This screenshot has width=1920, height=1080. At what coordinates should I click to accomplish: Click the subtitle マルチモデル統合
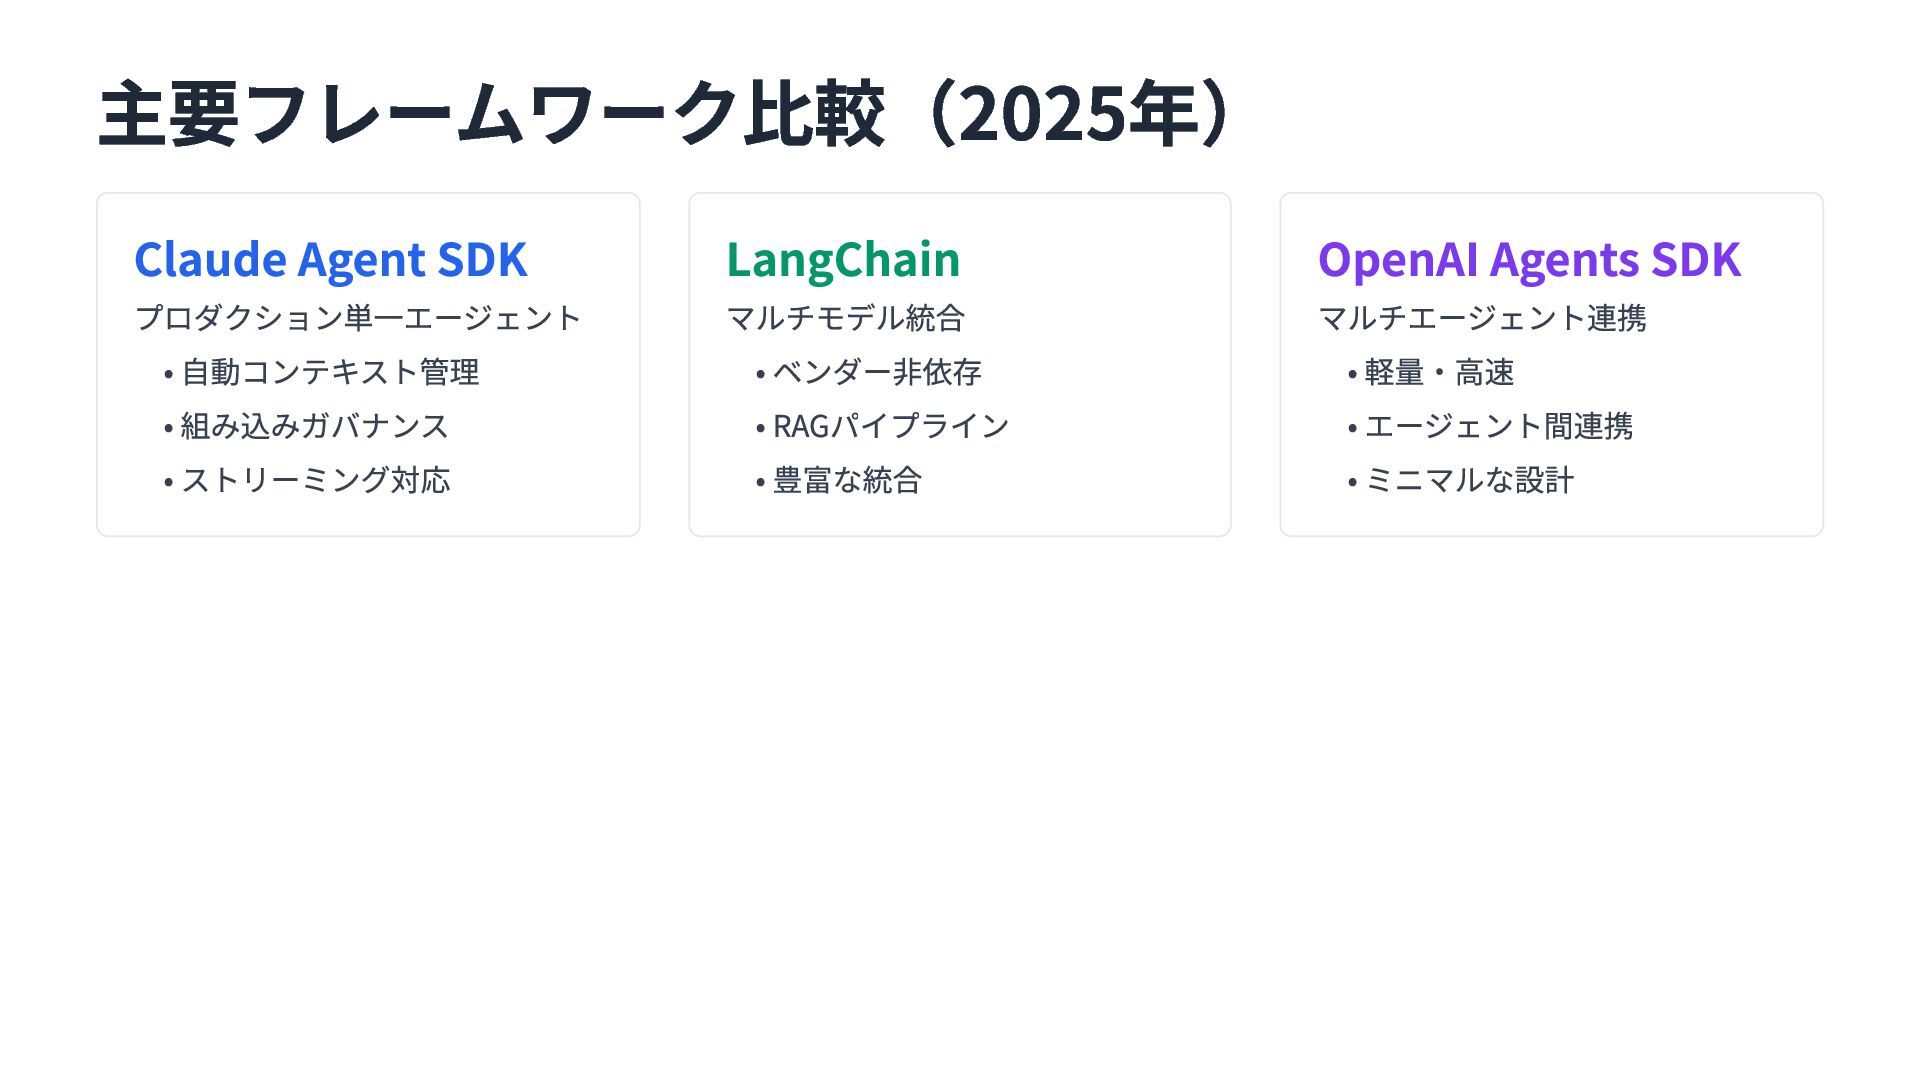click(845, 318)
